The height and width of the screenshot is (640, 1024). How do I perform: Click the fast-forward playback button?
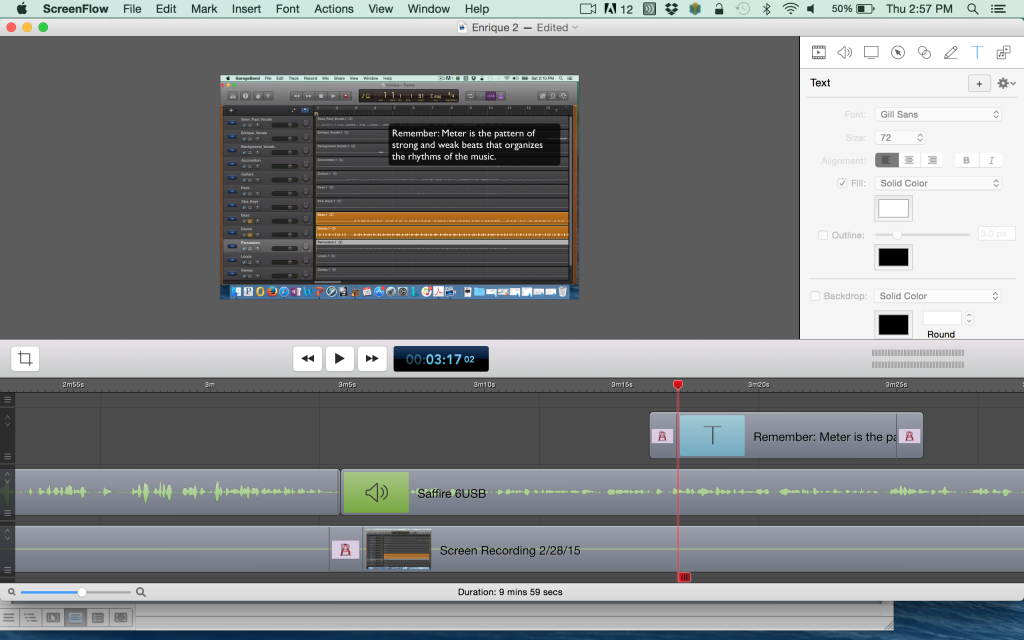tap(372, 359)
